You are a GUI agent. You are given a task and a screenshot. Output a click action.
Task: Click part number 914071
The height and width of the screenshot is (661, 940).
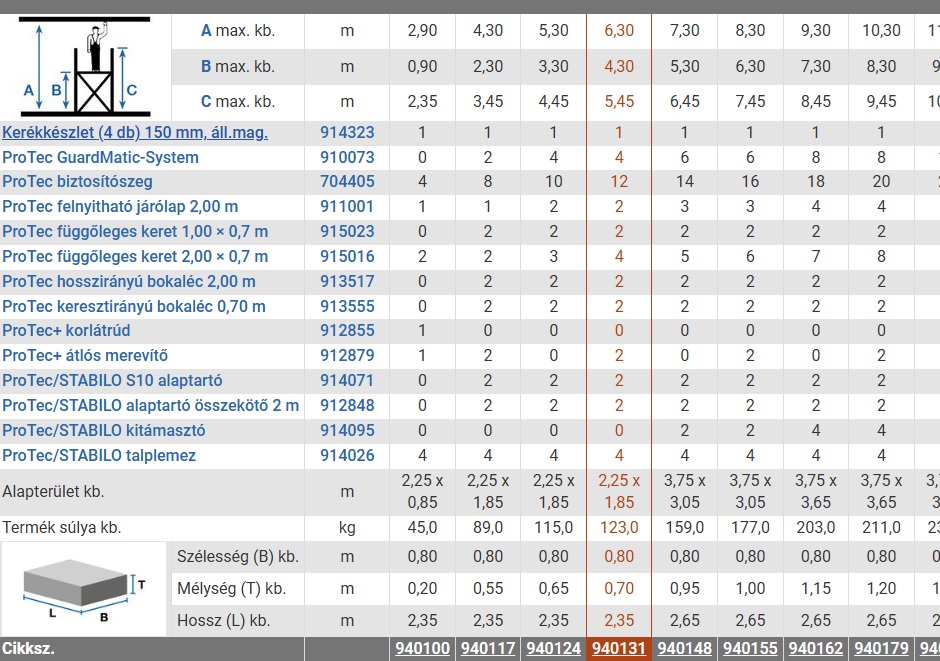[x=347, y=381]
